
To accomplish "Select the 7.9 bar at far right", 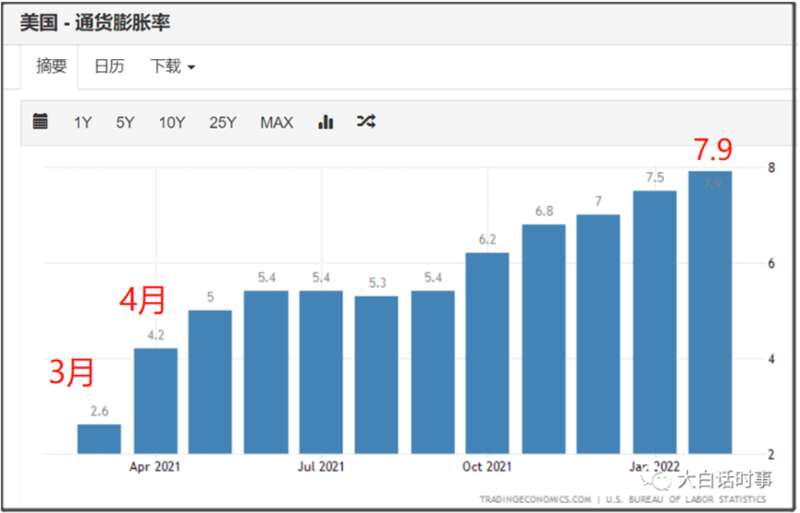I will [710, 312].
